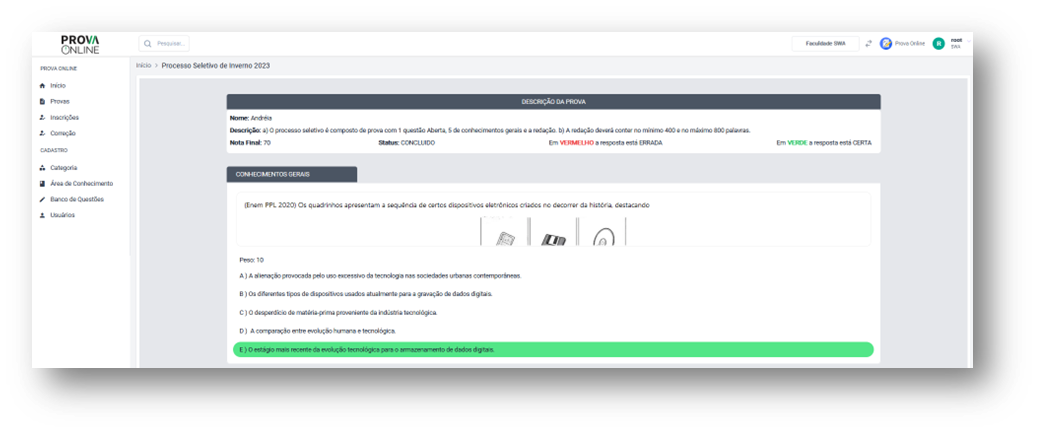This screenshot has width=1038, height=433.
Task: Click the Usuários person icon
Action: 42,215
